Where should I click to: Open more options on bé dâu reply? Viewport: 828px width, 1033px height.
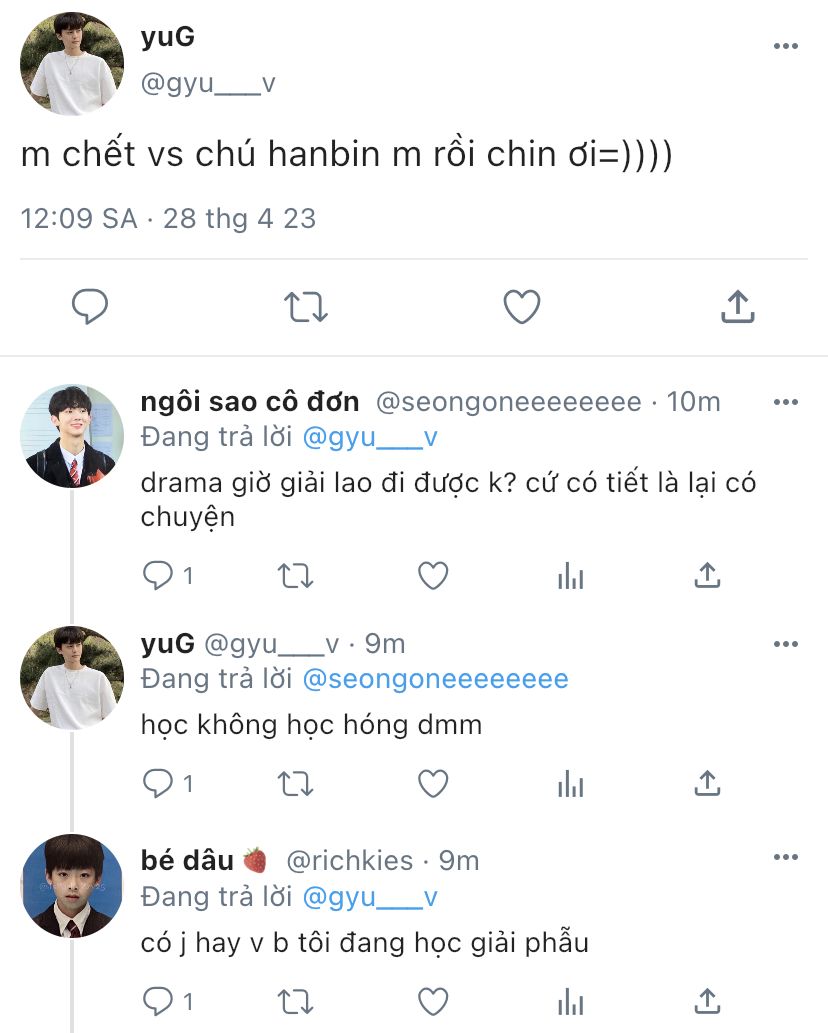coord(786,857)
